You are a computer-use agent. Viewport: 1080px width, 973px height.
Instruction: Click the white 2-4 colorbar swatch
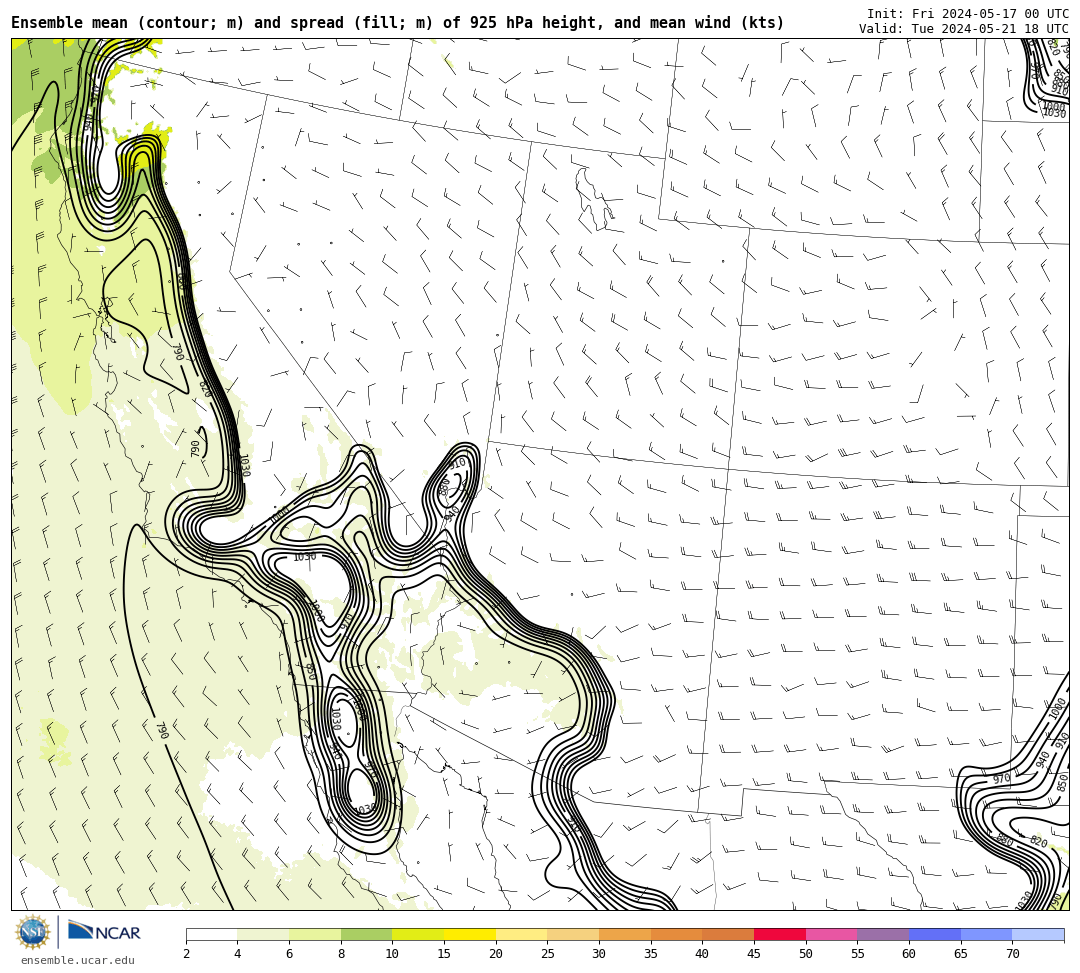[211, 934]
